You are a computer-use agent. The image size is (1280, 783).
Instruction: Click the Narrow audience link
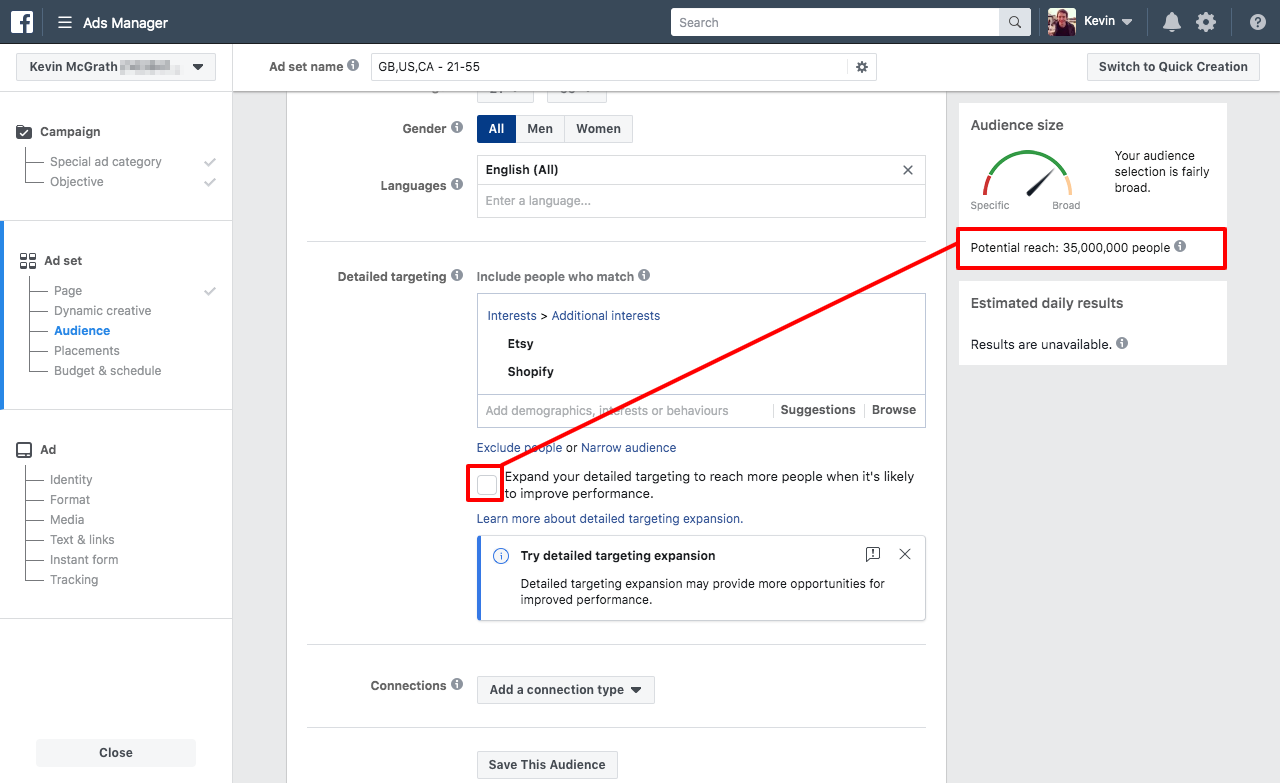(x=628, y=448)
